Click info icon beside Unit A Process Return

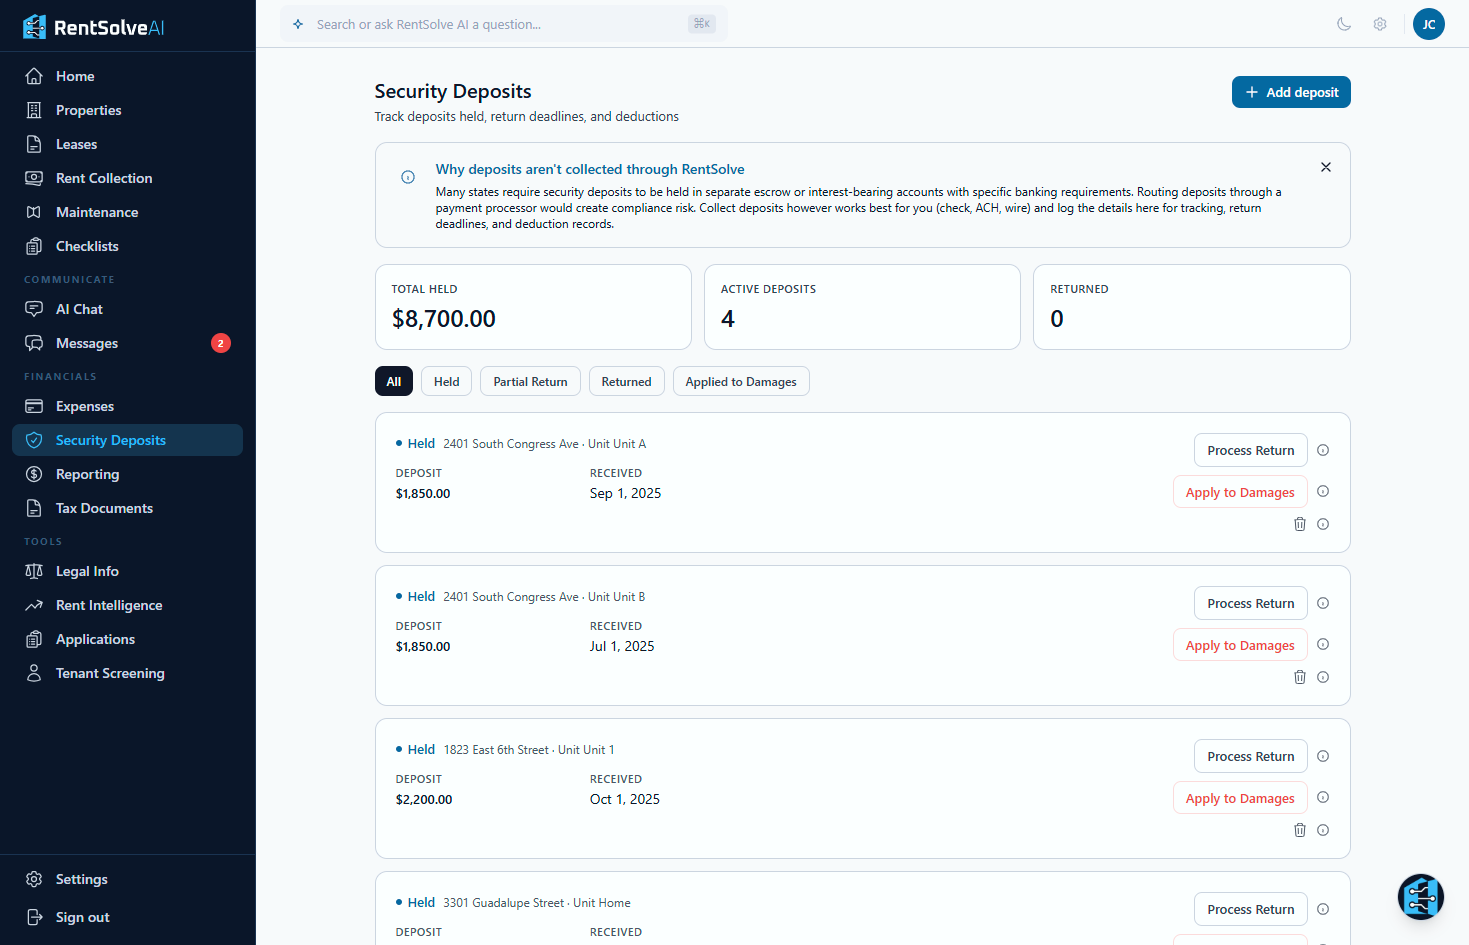[1323, 450]
